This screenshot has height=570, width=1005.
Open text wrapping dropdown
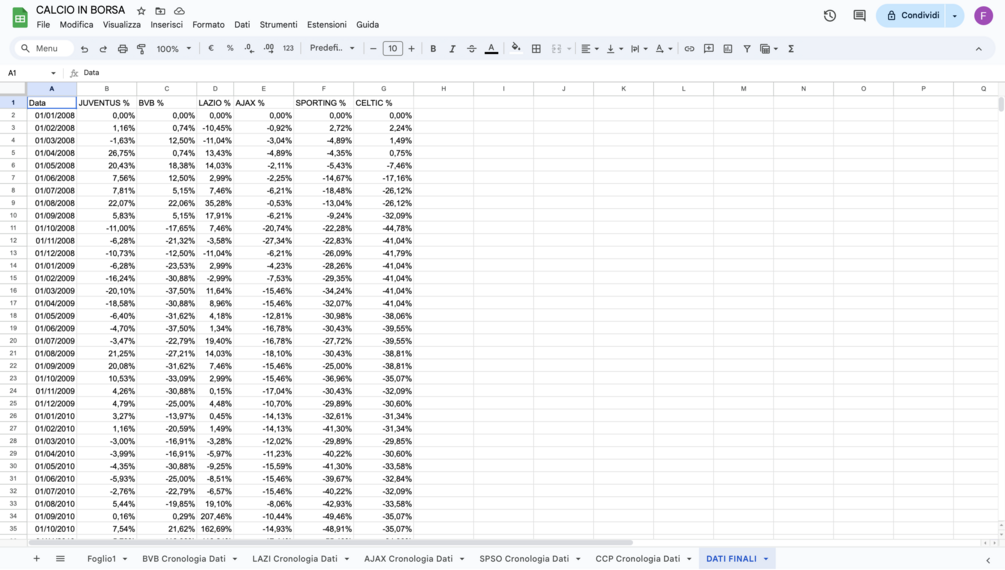(x=639, y=49)
